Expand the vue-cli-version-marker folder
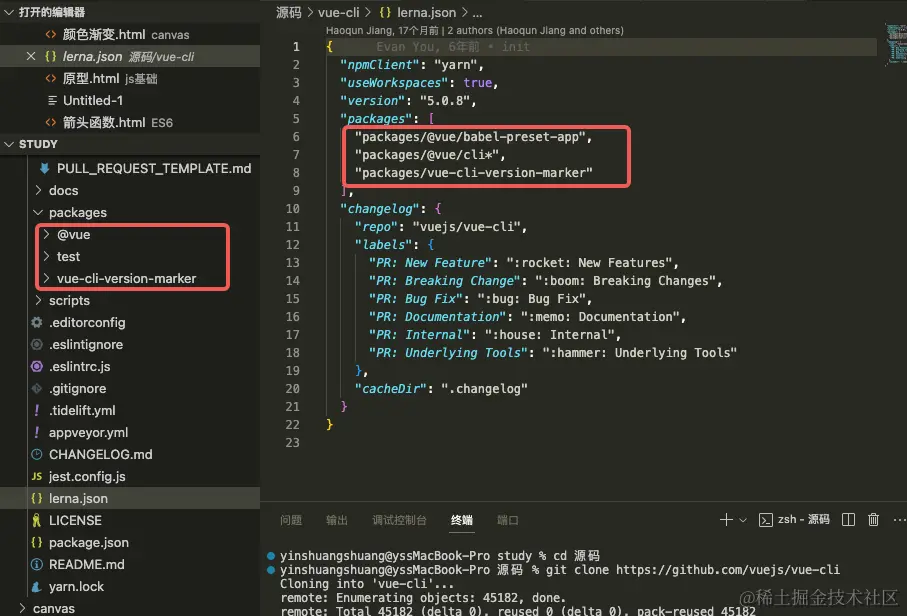This screenshot has width=907, height=616. point(46,278)
